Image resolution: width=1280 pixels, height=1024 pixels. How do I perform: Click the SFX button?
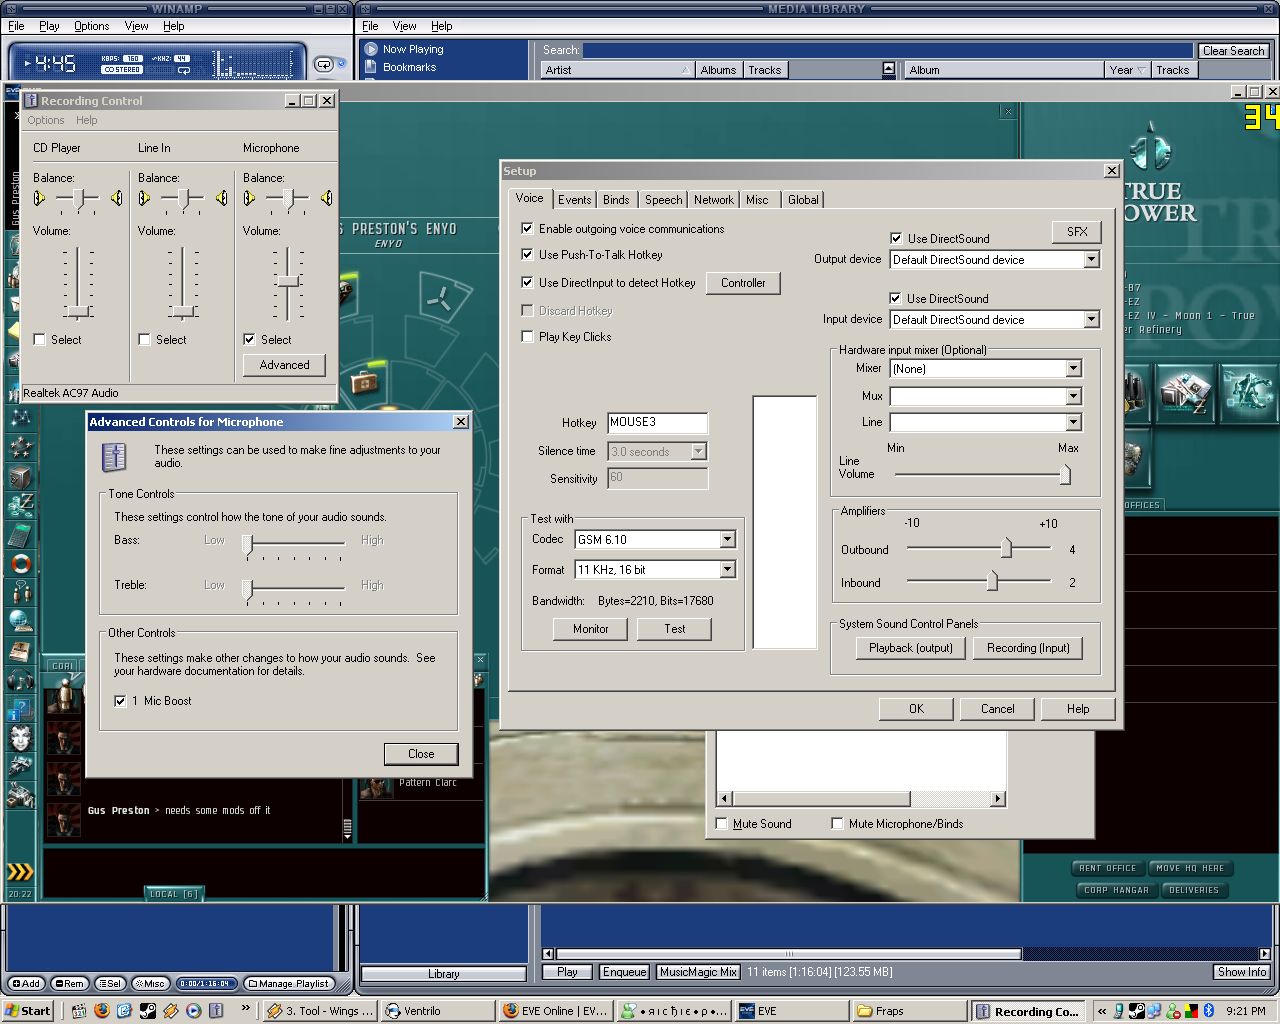[x=1077, y=232]
